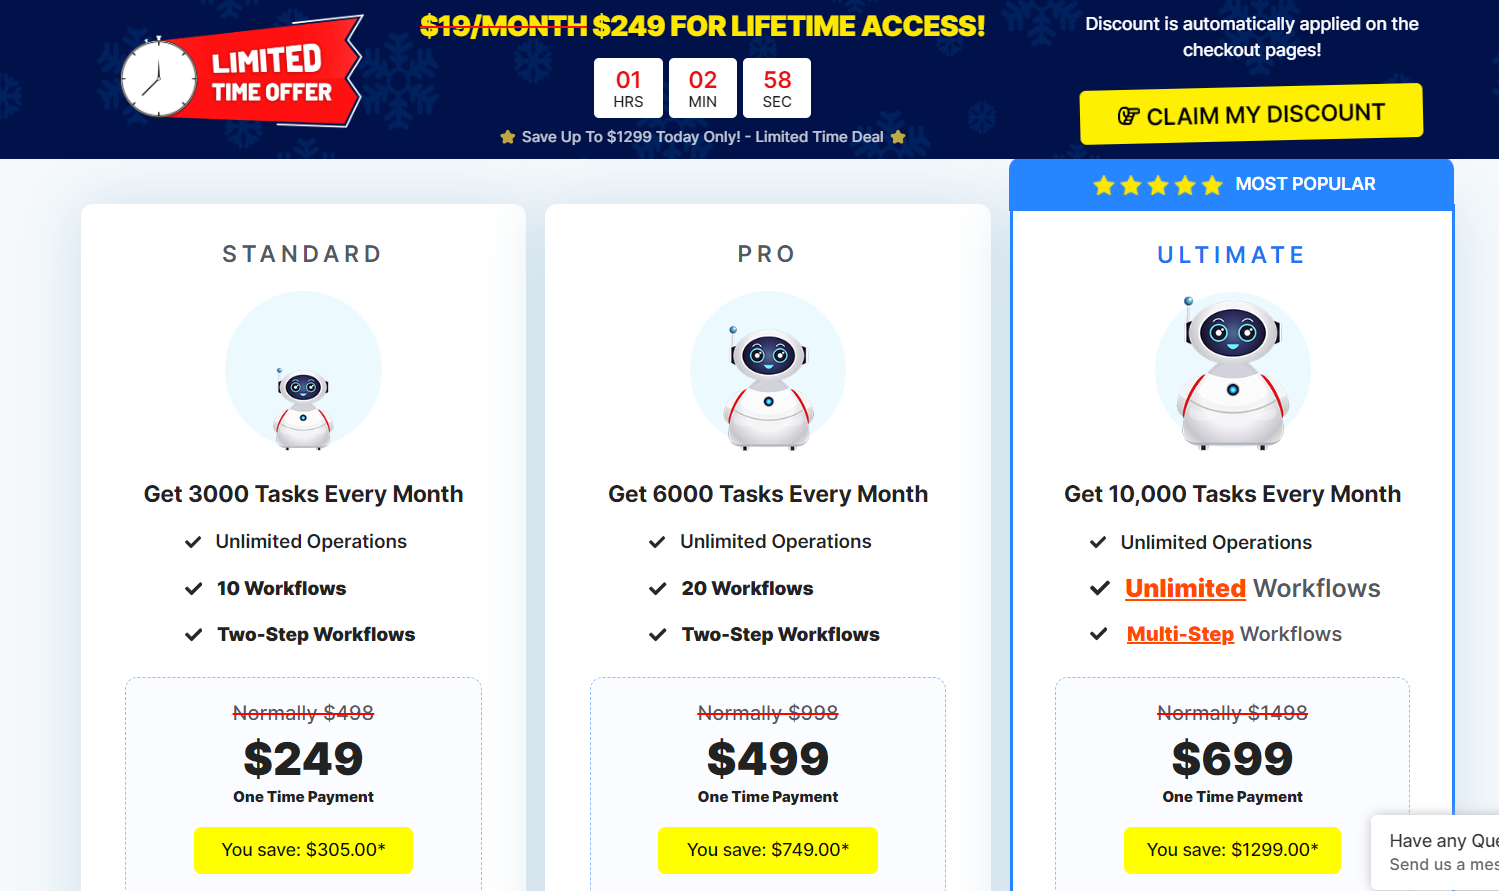Click the Ultimate plan robot image

[1232, 371]
